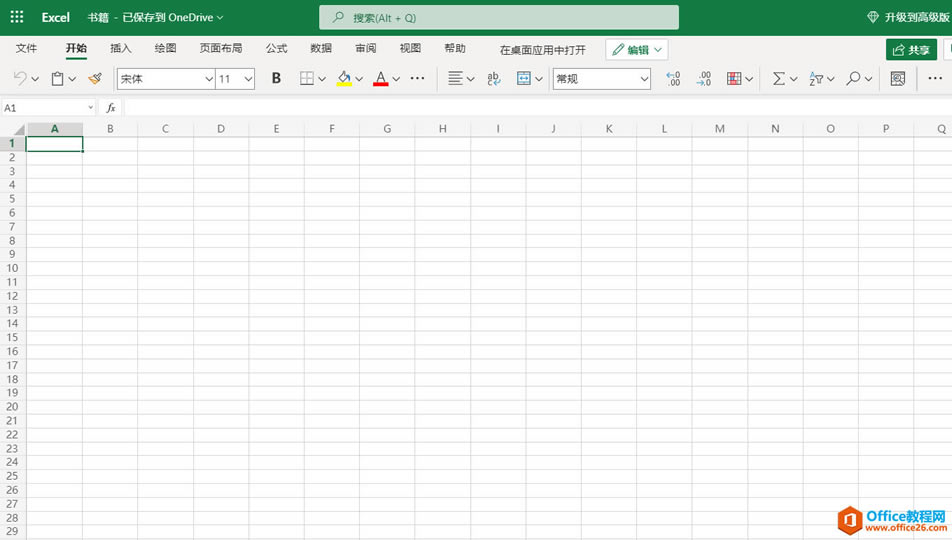The width and height of the screenshot is (952, 540).
Task: Click the sort and filter icon
Action: click(x=816, y=78)
